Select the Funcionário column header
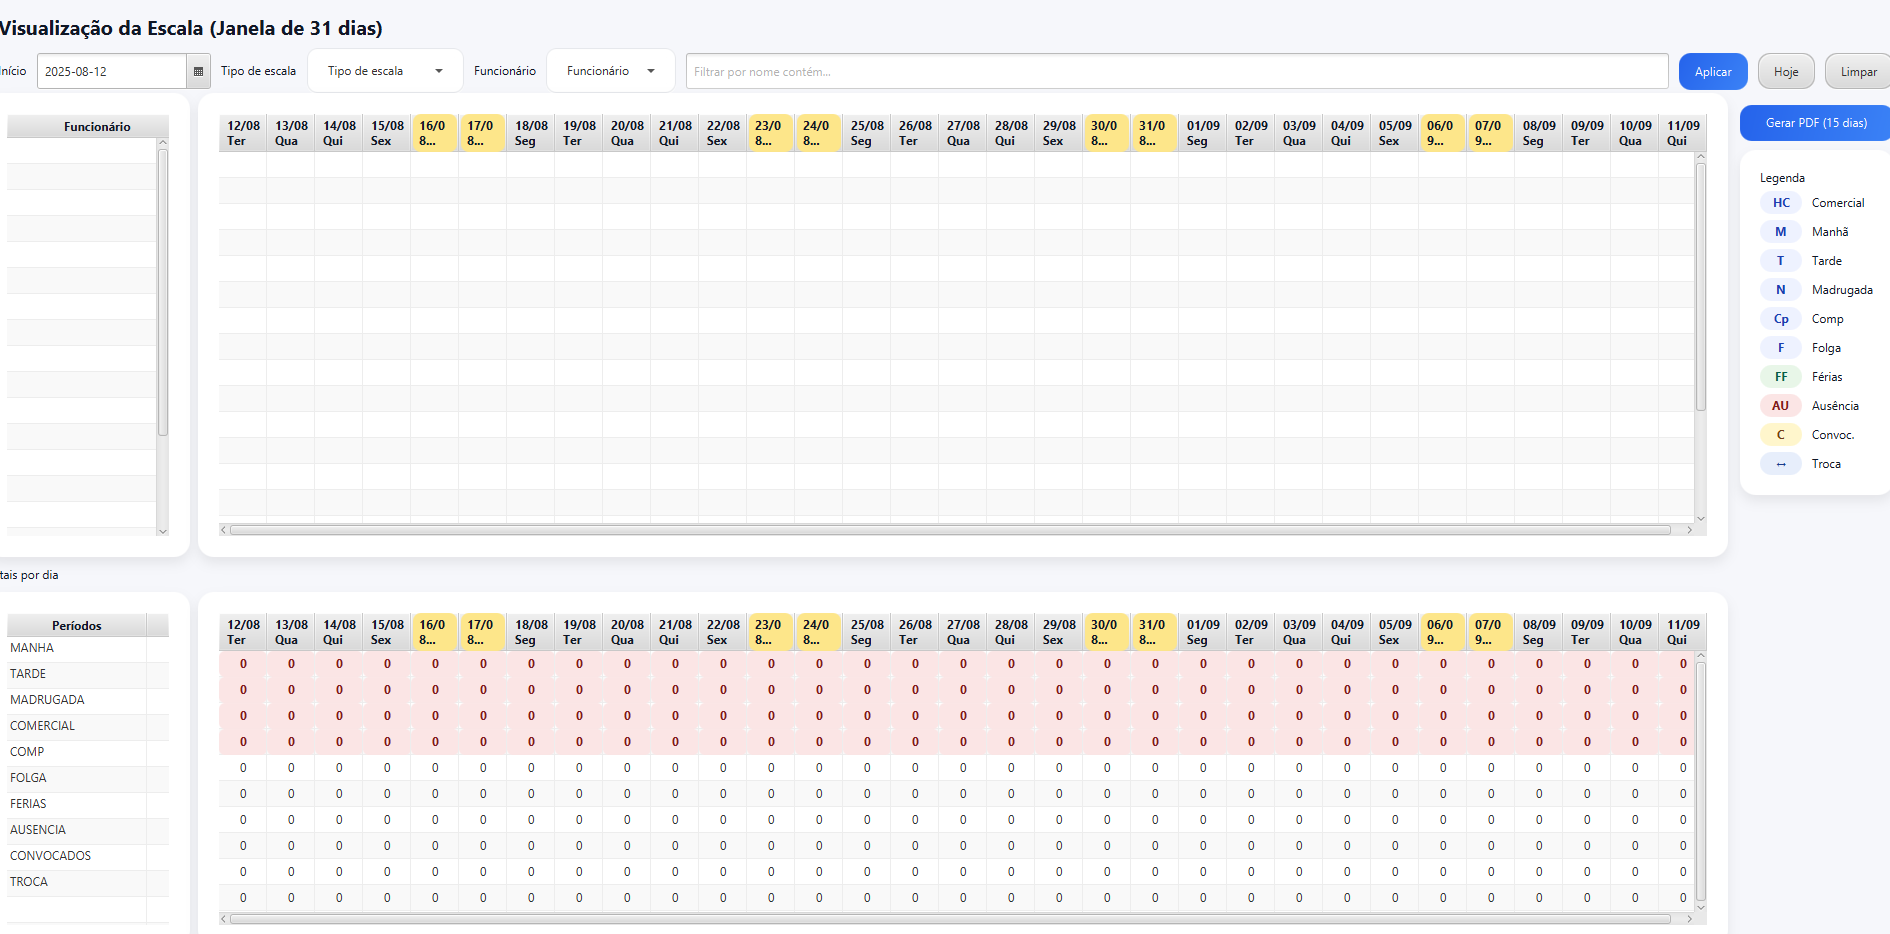 coord(97,127)
